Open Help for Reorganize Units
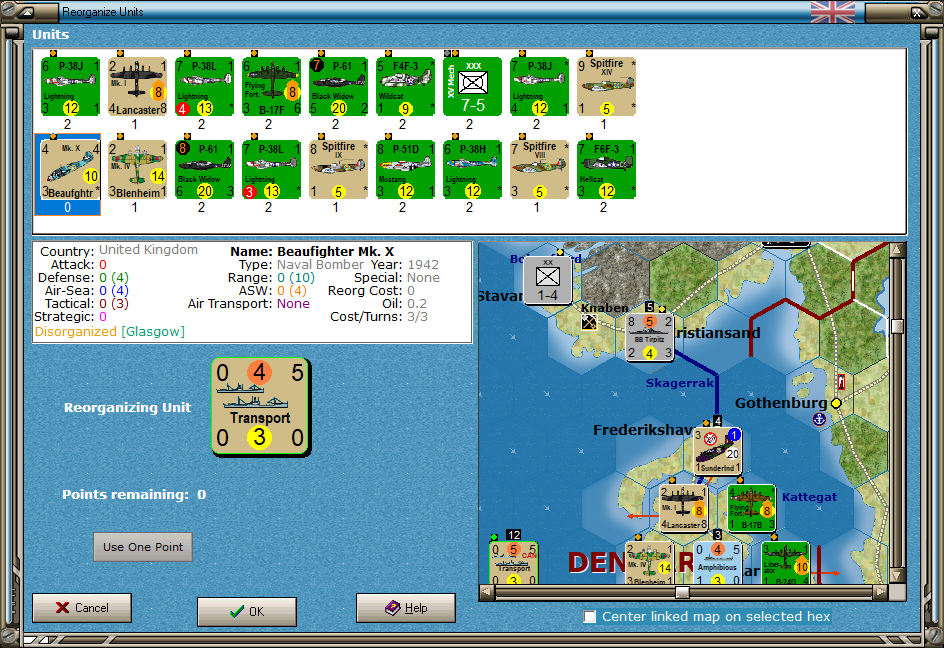Image resolution: width=944 pixels, height=648 pixels. coord(406,608)
